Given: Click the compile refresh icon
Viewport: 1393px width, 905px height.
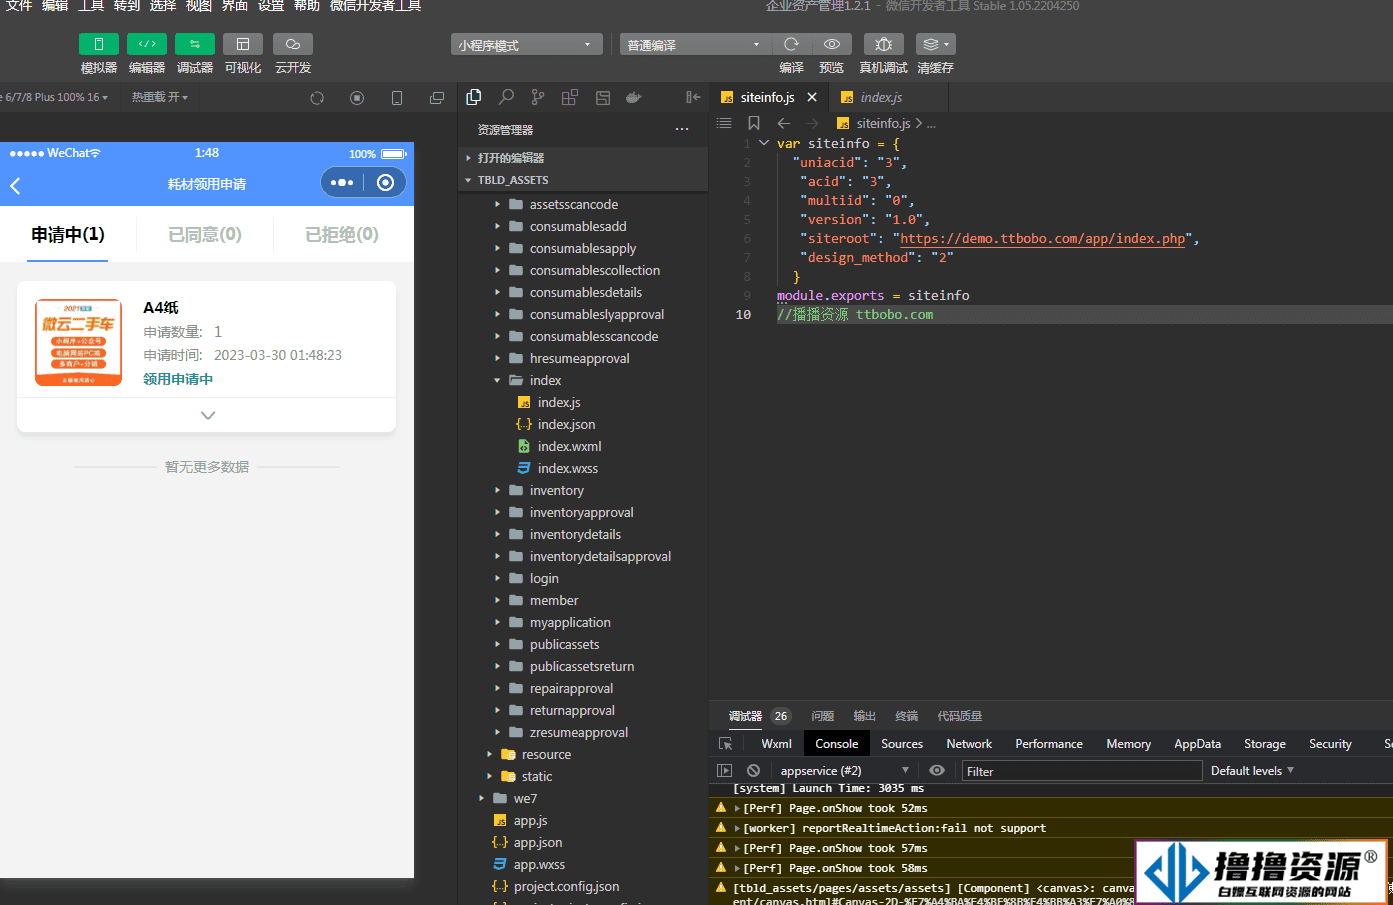Looking at the screenshot, I should [791, 44].
